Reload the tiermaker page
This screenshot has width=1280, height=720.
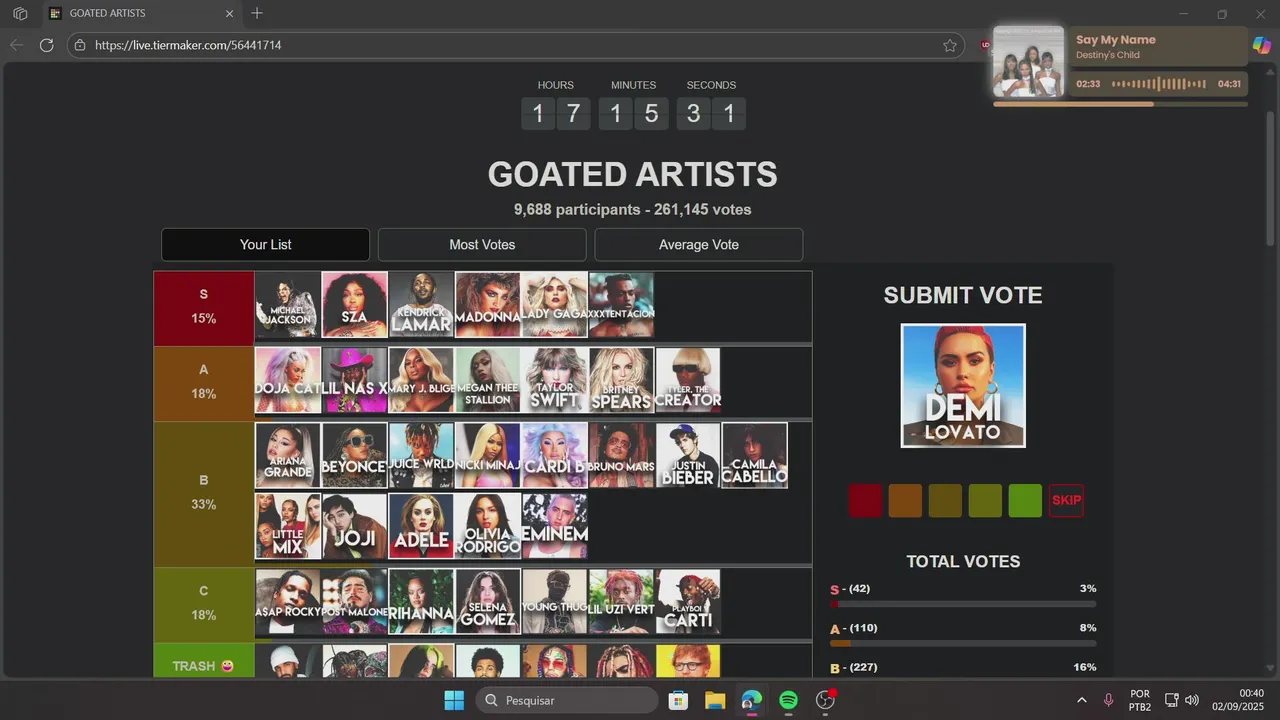coord(46,45)
